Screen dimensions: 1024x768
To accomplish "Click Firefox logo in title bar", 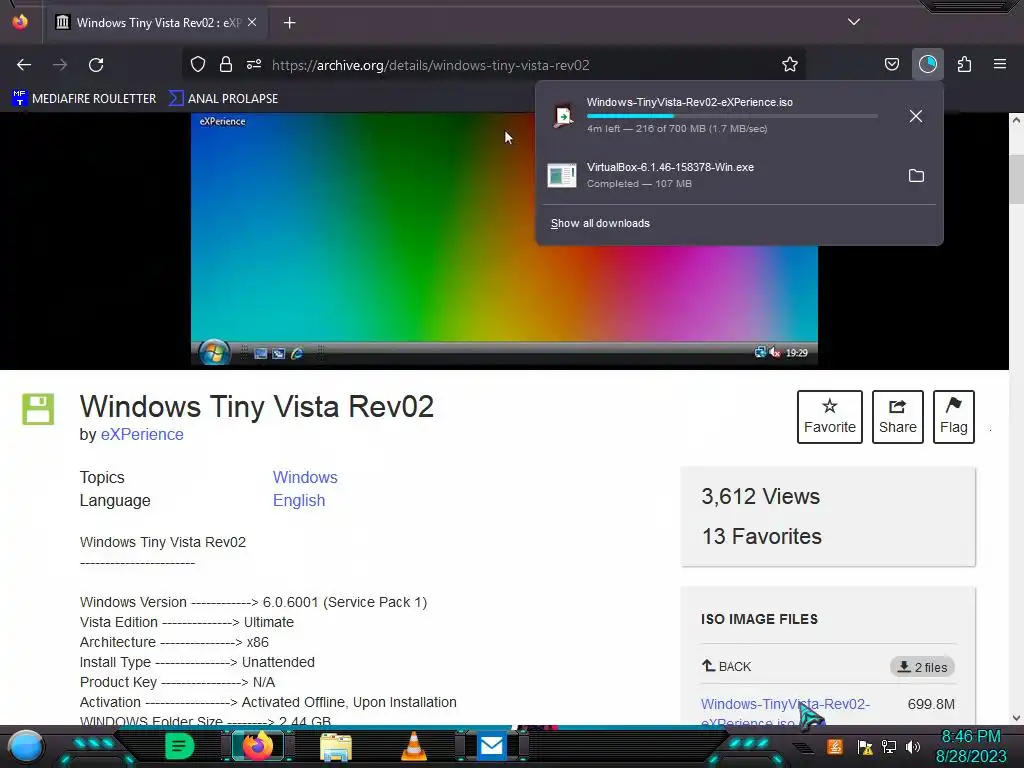I will [20, 22].
